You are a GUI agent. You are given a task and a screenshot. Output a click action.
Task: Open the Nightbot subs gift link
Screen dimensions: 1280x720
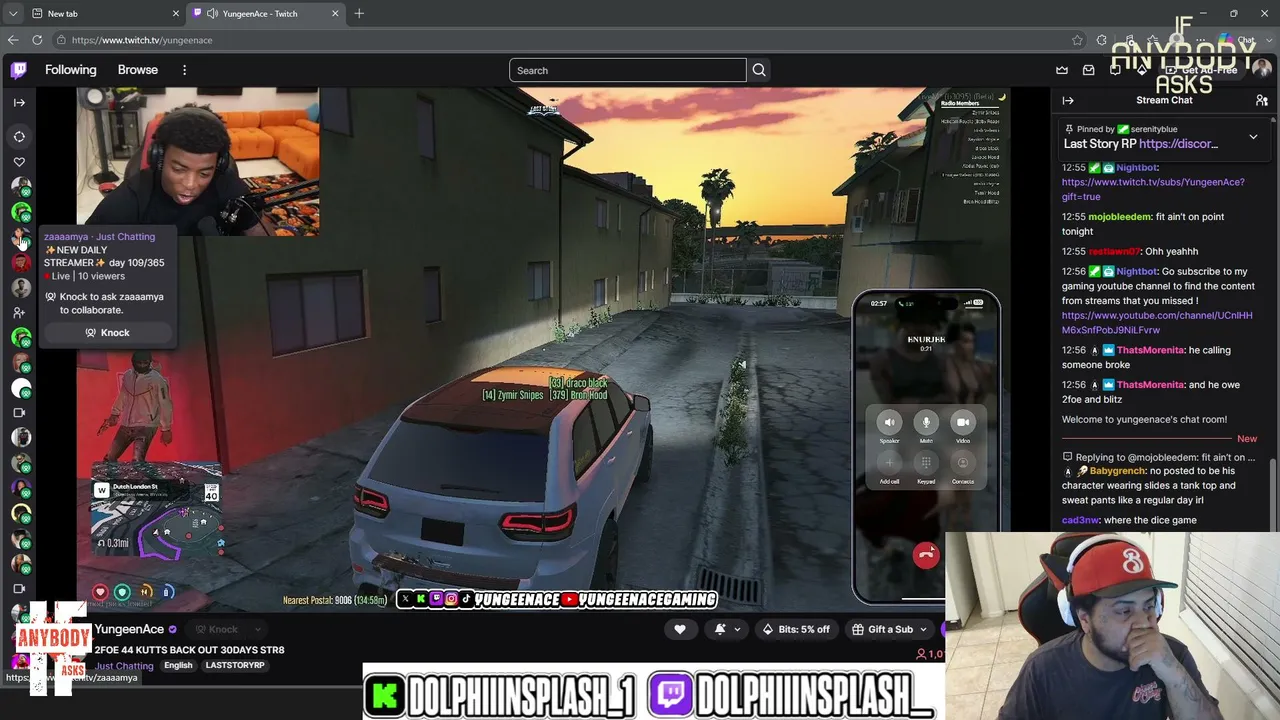pos(1153,189)
